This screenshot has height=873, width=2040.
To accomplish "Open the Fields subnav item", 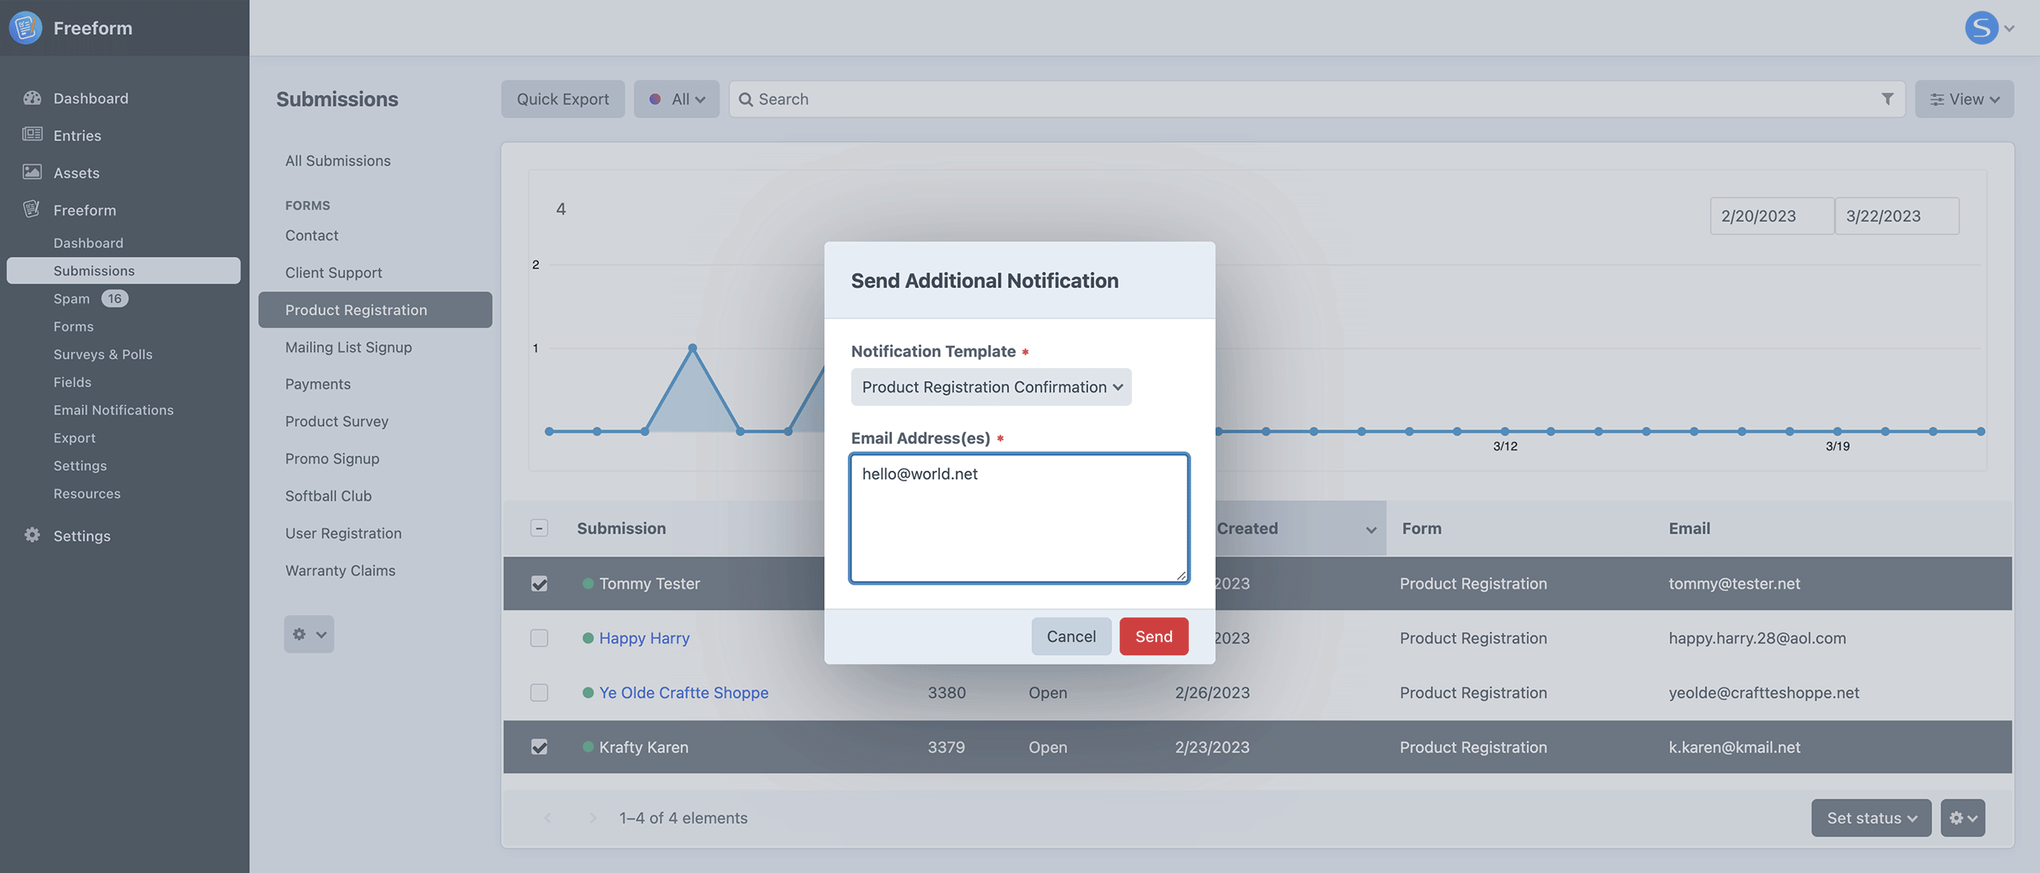I will (x=72, y=383).
